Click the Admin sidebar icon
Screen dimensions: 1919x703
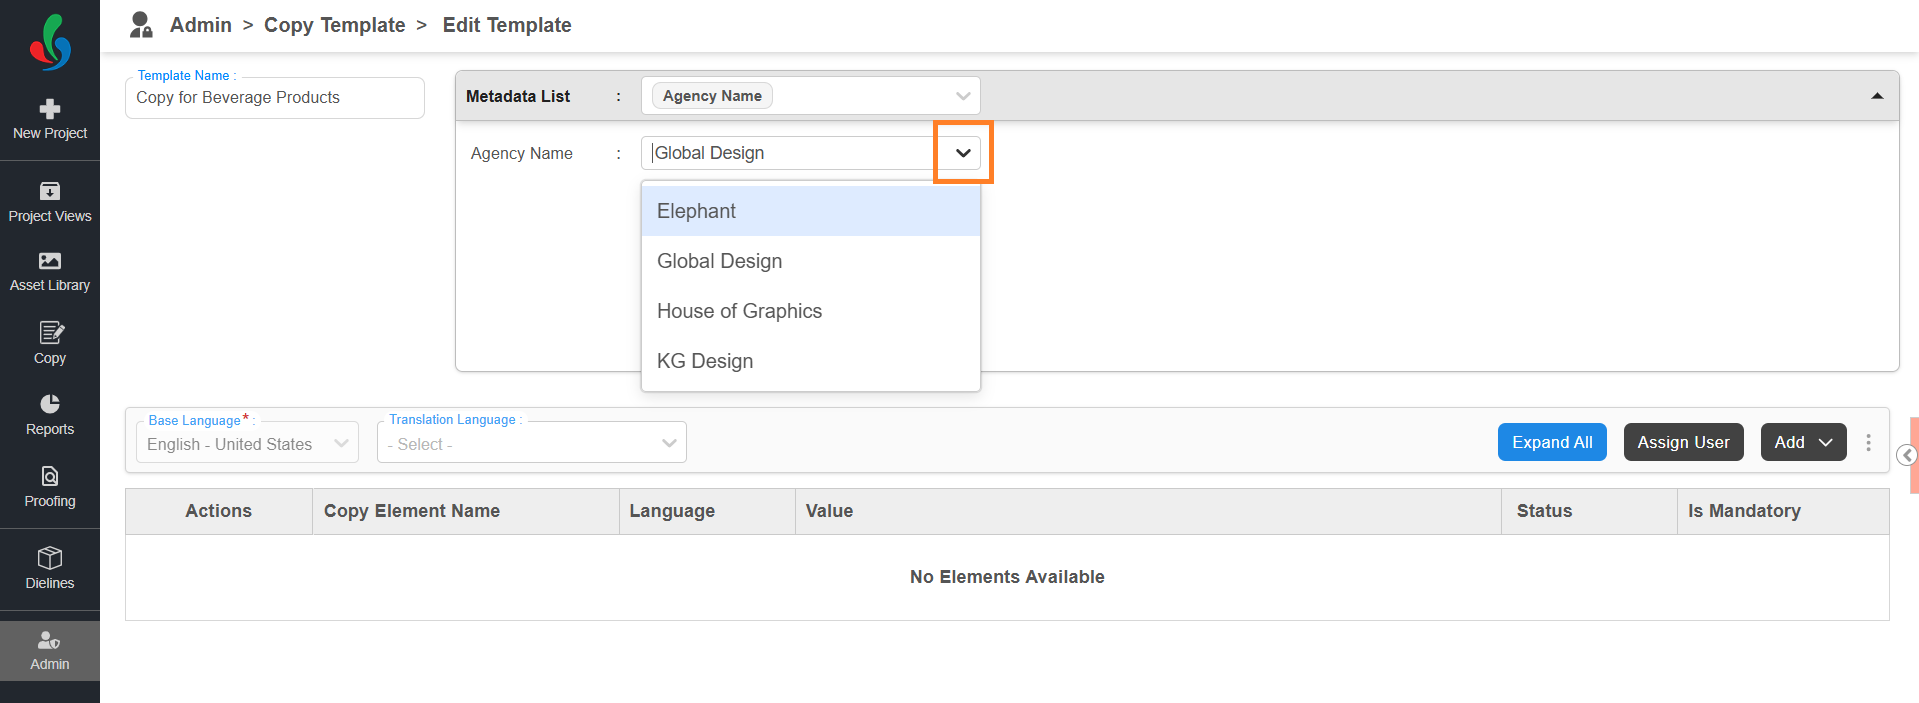(x=50, y=640)
